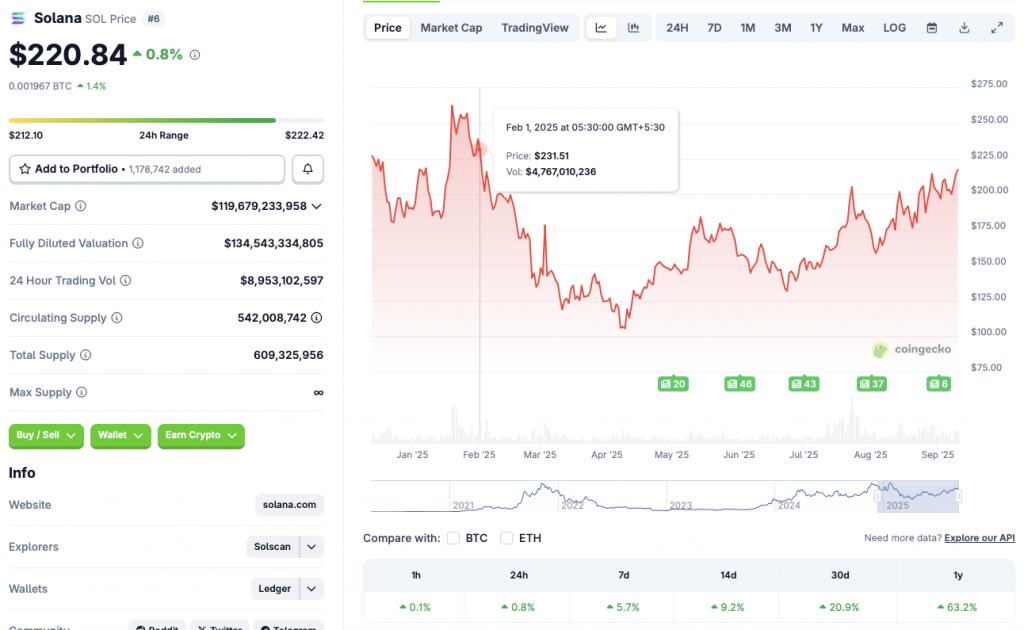This screenshot has width=1024, height=630.
Task: Click info icon next to Market Cap
Action: [81, 206]
